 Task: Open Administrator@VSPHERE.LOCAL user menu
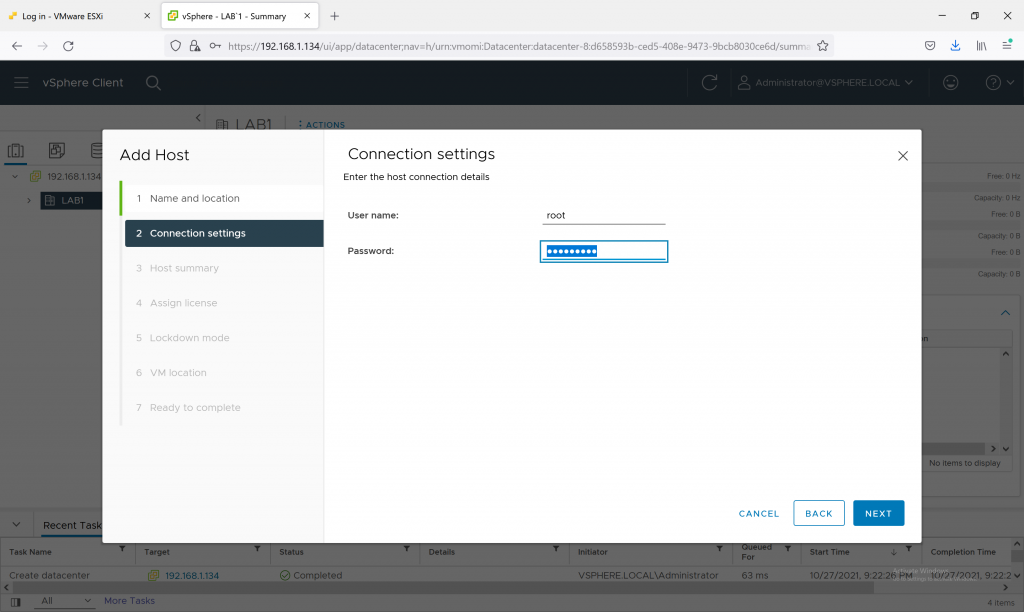click(x=825, y=82)
